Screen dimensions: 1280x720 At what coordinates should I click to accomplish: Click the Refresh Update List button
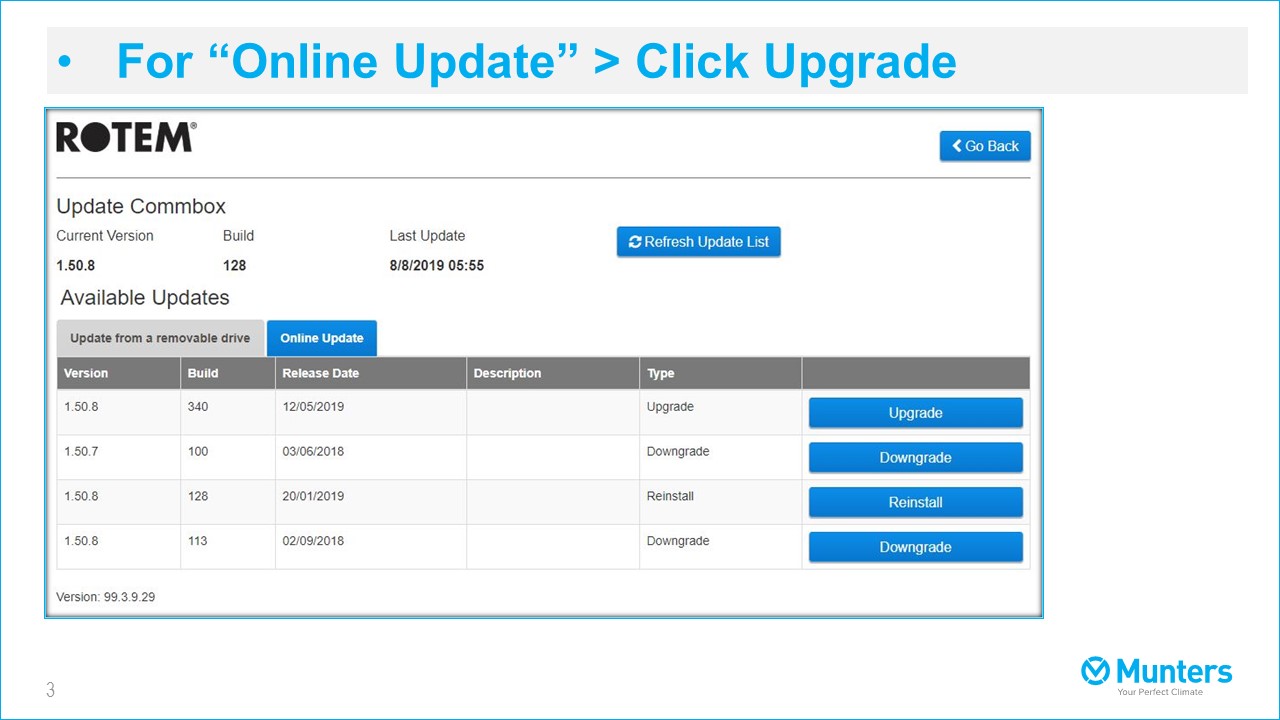point(698,241)
